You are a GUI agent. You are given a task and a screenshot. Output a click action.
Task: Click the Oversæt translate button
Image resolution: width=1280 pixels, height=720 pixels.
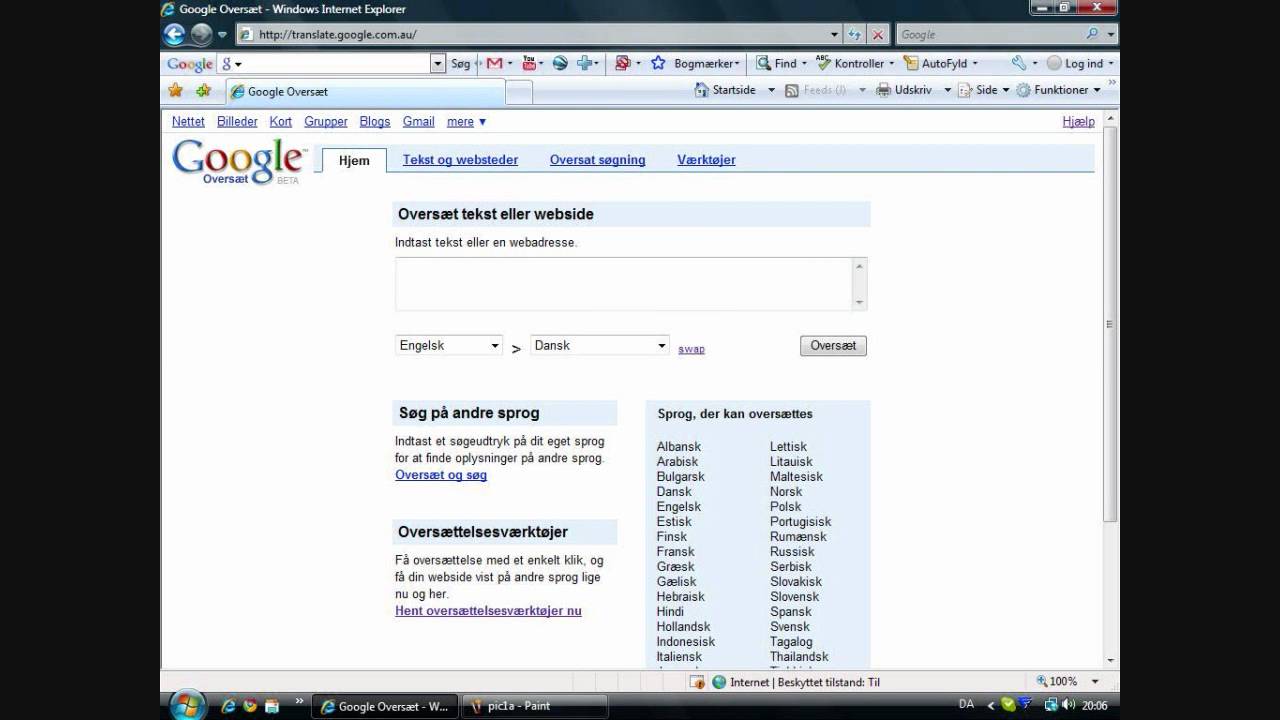pos(833,346)
